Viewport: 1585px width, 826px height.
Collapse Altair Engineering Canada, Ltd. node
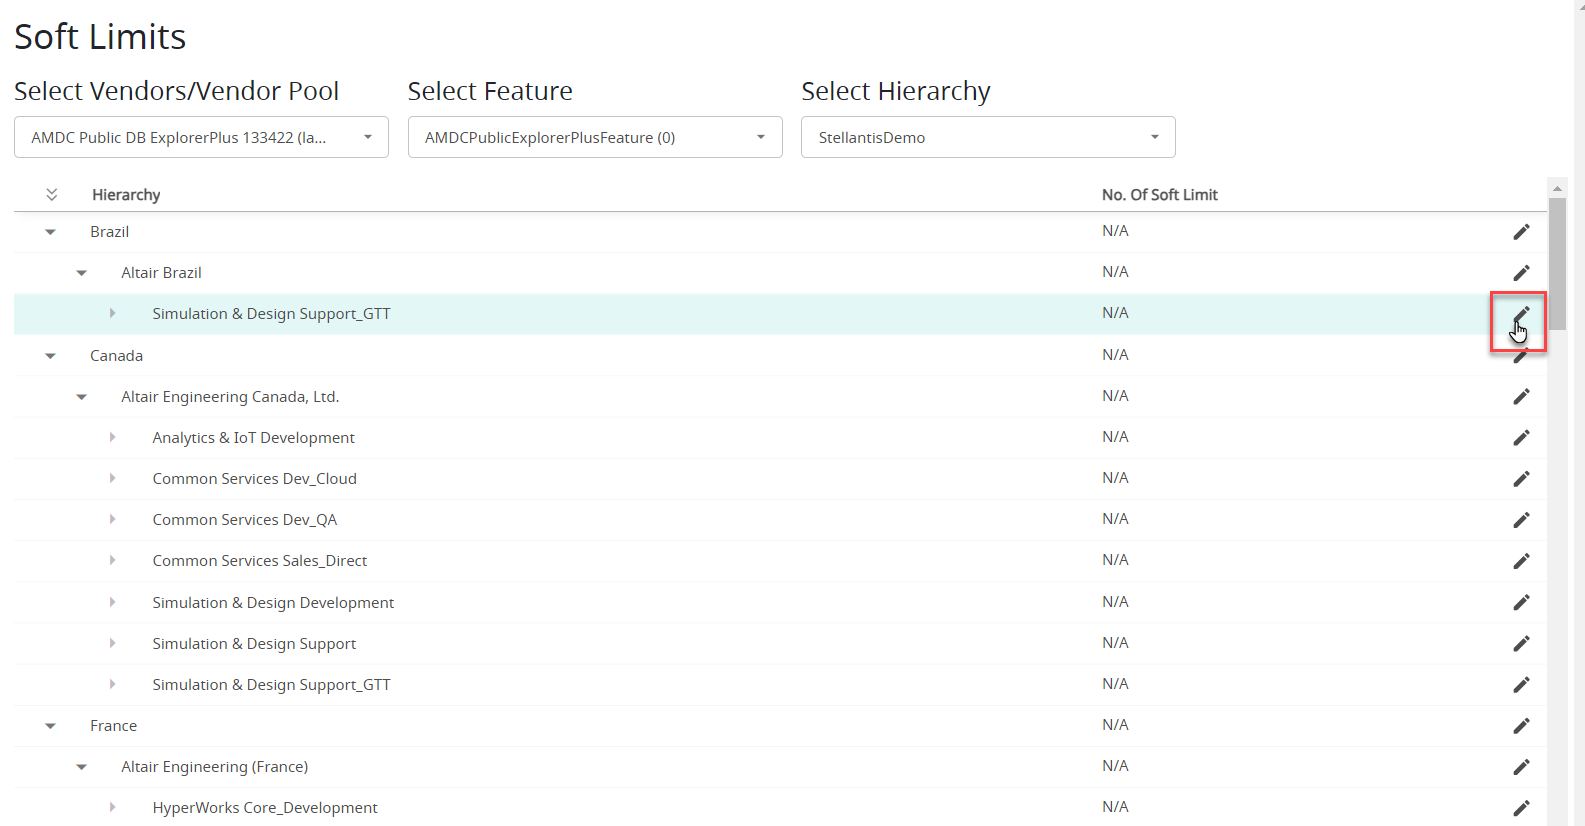click(82, 397)
